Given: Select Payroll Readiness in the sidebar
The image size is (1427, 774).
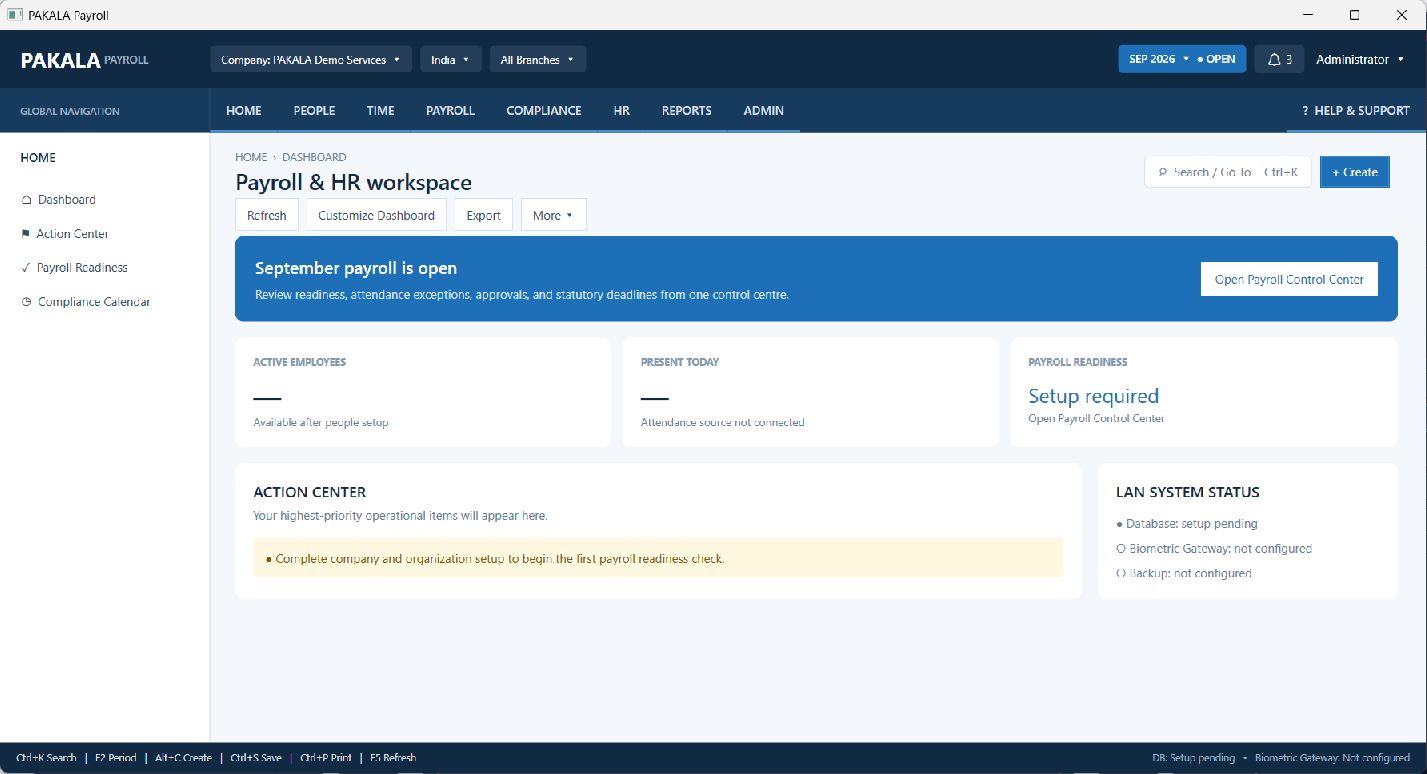Looking at the screenshot, I should click(74, 267).
